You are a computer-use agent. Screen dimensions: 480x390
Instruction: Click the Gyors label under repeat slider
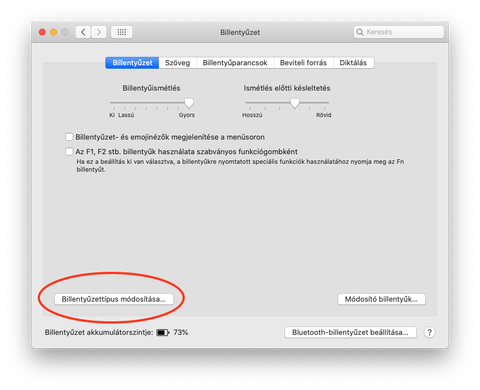click(x=187, y=115)
